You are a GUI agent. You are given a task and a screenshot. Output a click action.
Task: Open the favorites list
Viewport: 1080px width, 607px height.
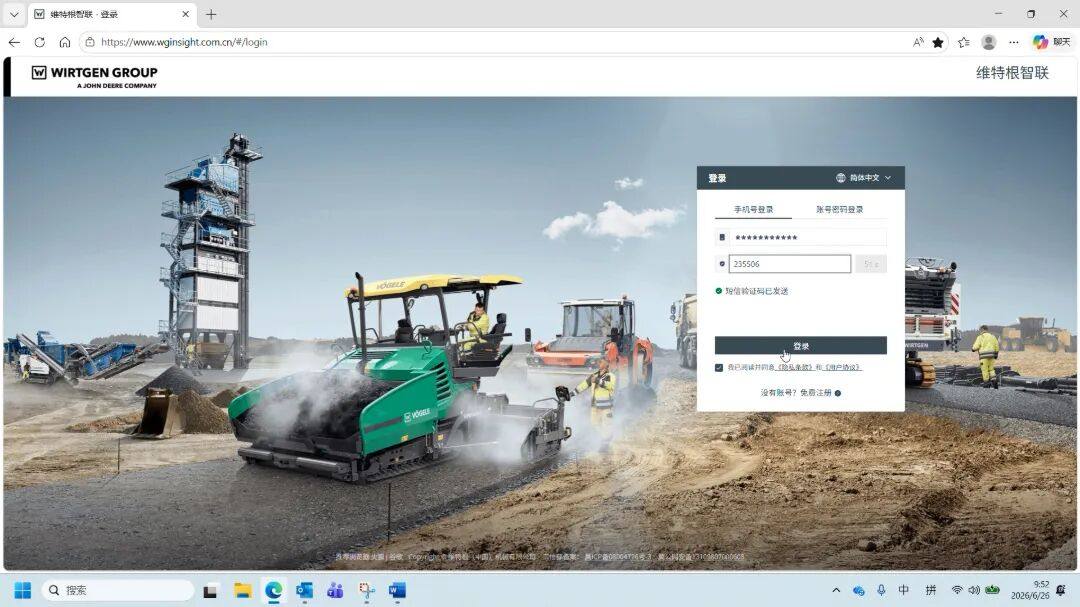[964, 42]
